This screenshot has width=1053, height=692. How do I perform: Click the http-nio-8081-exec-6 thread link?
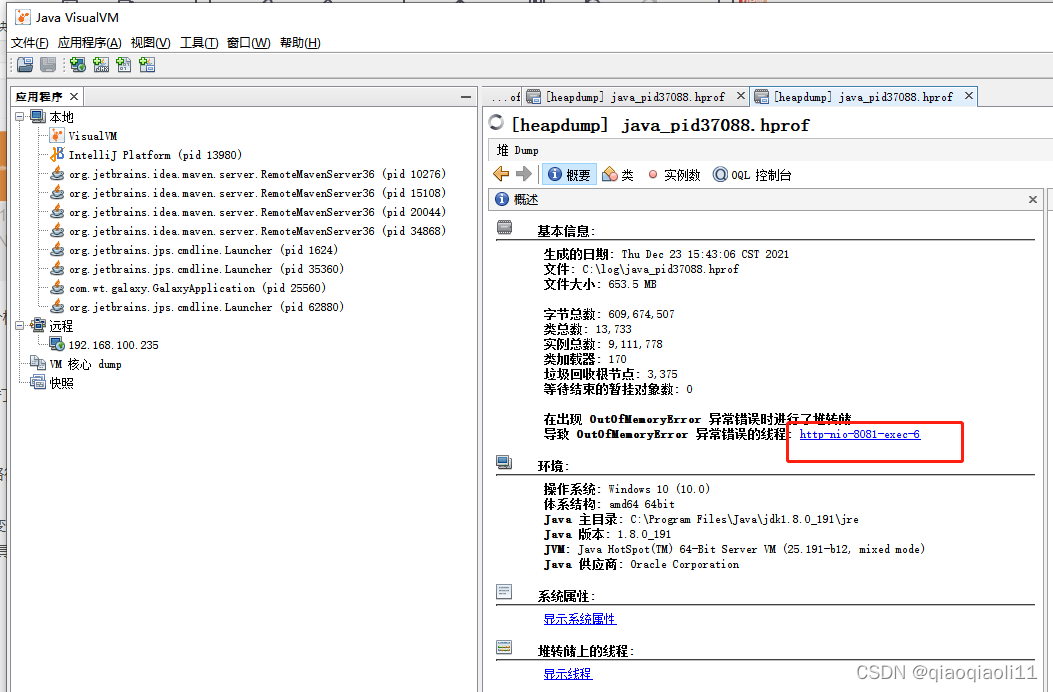(x=860, y=435)
